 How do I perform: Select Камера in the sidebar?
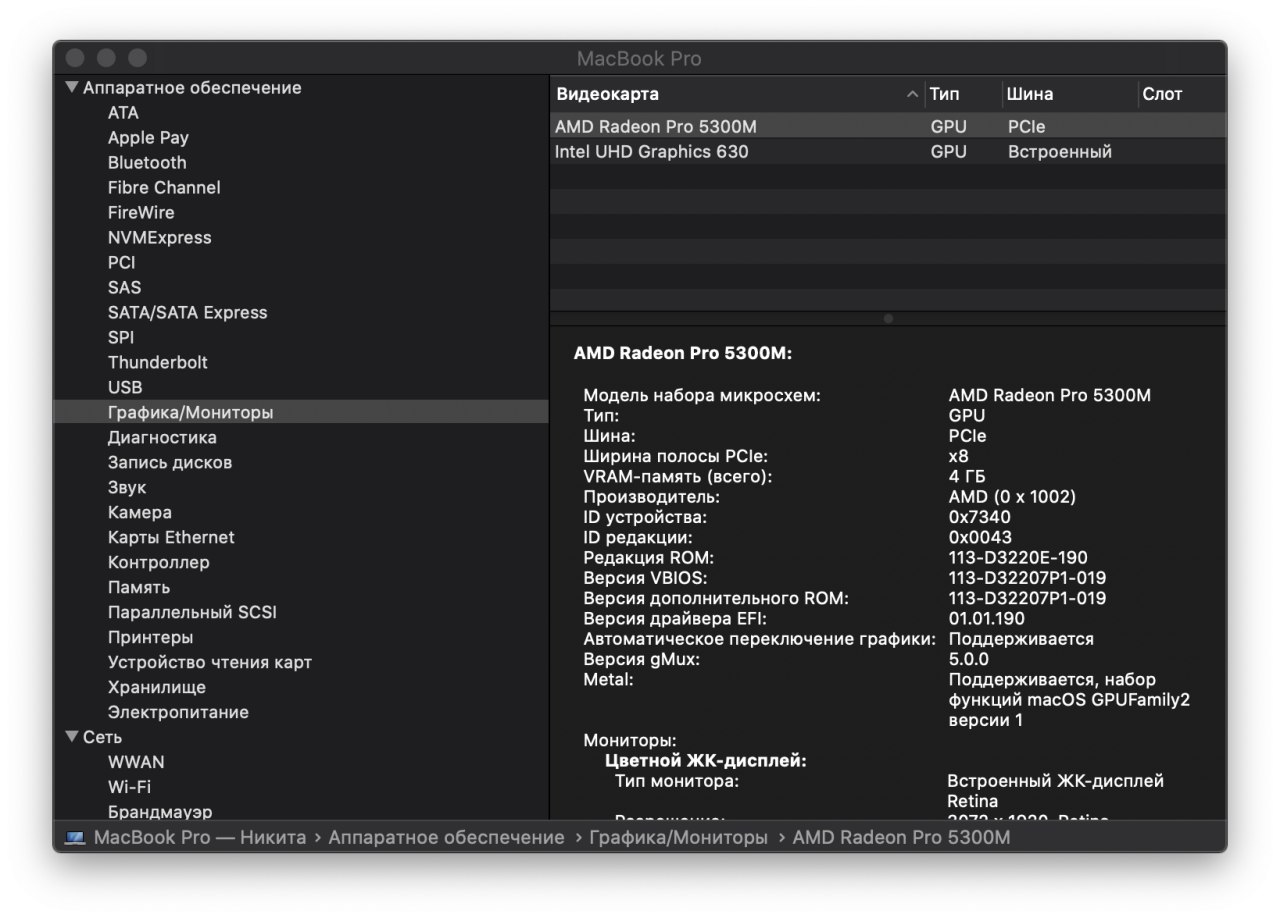point(139,512)
